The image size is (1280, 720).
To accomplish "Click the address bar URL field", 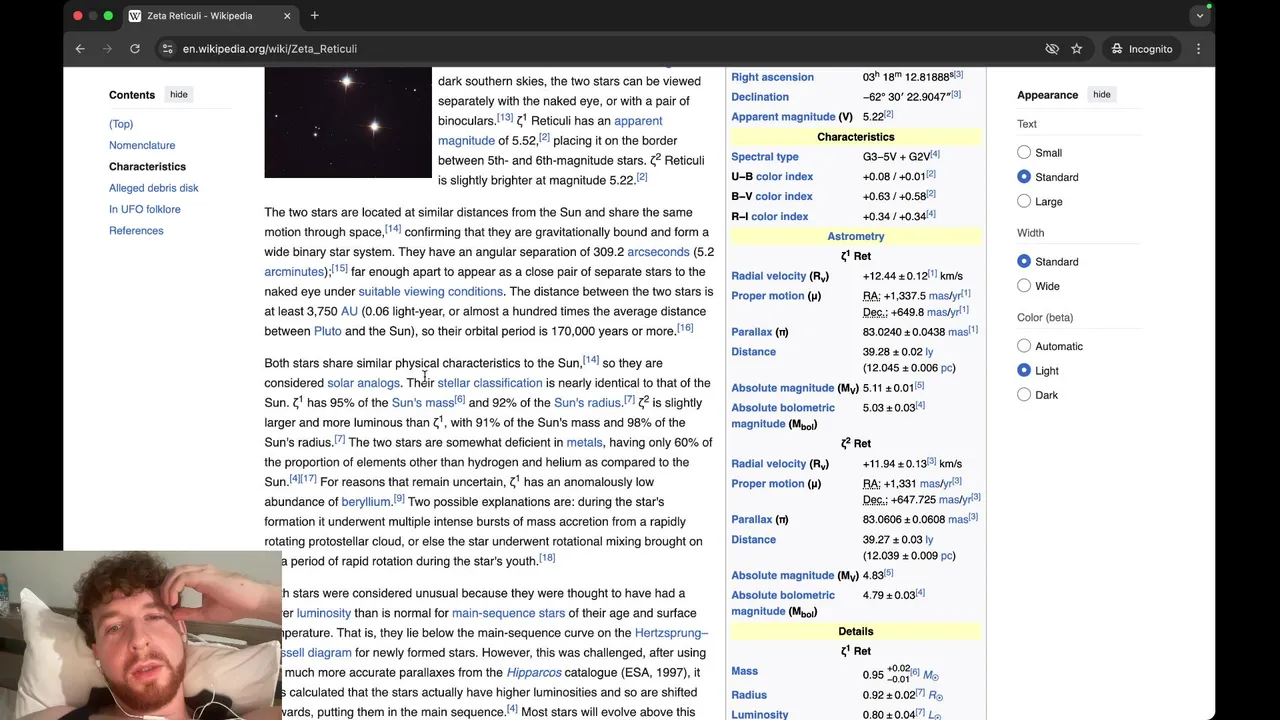I will click(600, 48).
